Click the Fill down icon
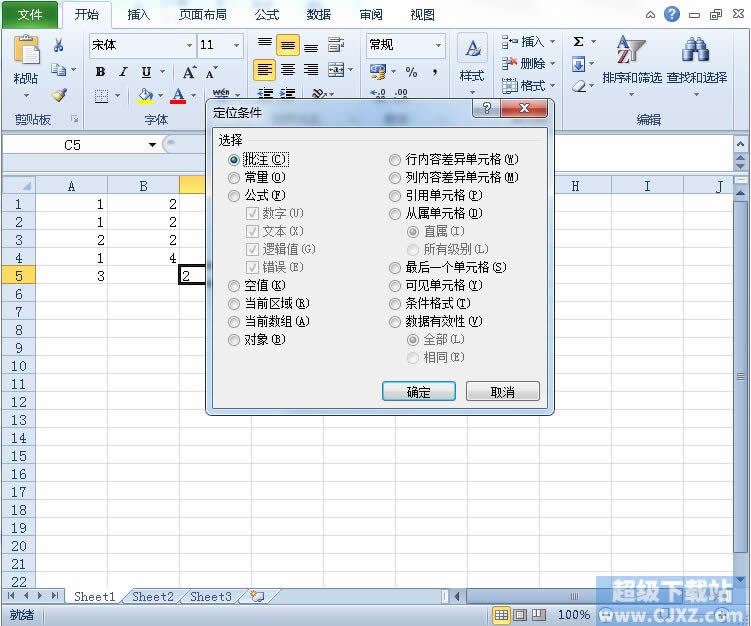This screenshot has height=626, width=751. (x=579, y=64)
